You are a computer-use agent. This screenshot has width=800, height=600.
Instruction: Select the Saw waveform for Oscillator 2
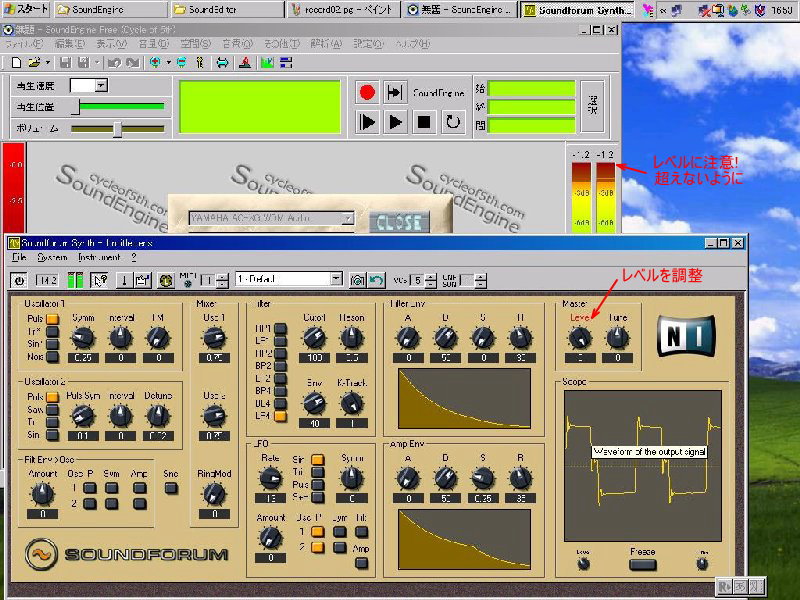(52, 409)
